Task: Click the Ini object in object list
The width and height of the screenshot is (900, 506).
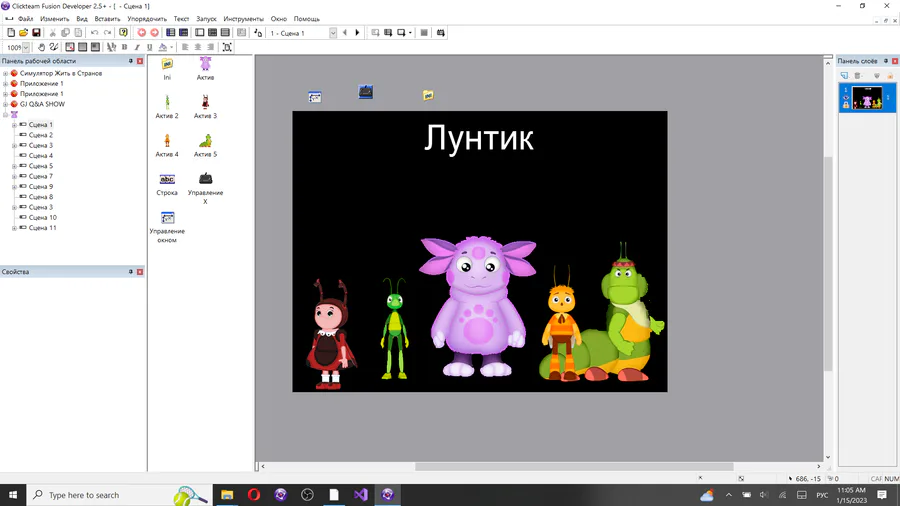Action: (167, 68)
